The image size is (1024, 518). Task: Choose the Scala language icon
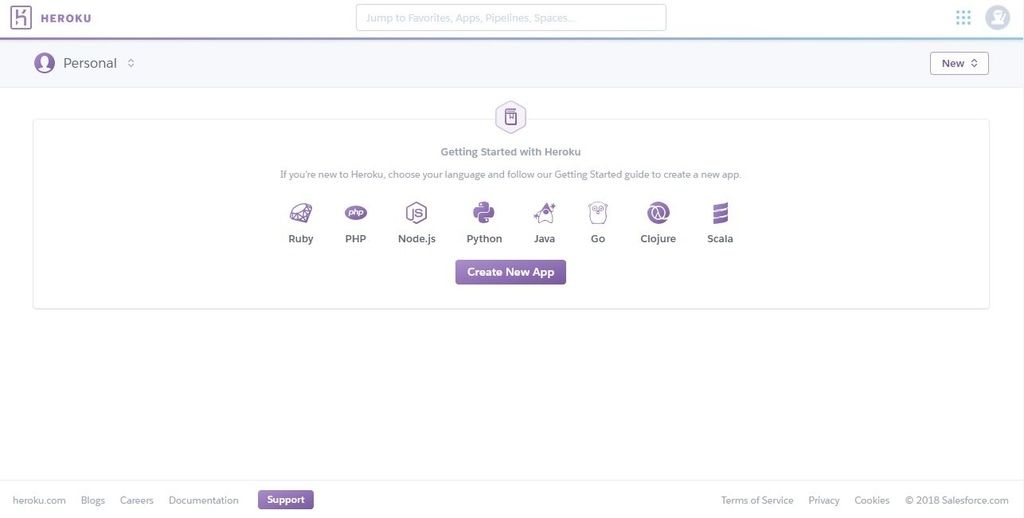click(x=720, y=213)
